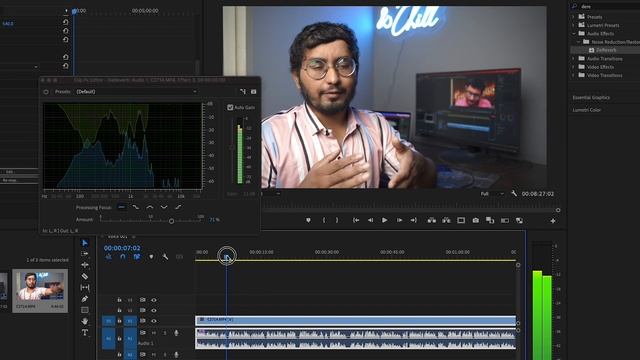Expand Video Transitions folder

(573, 75)
